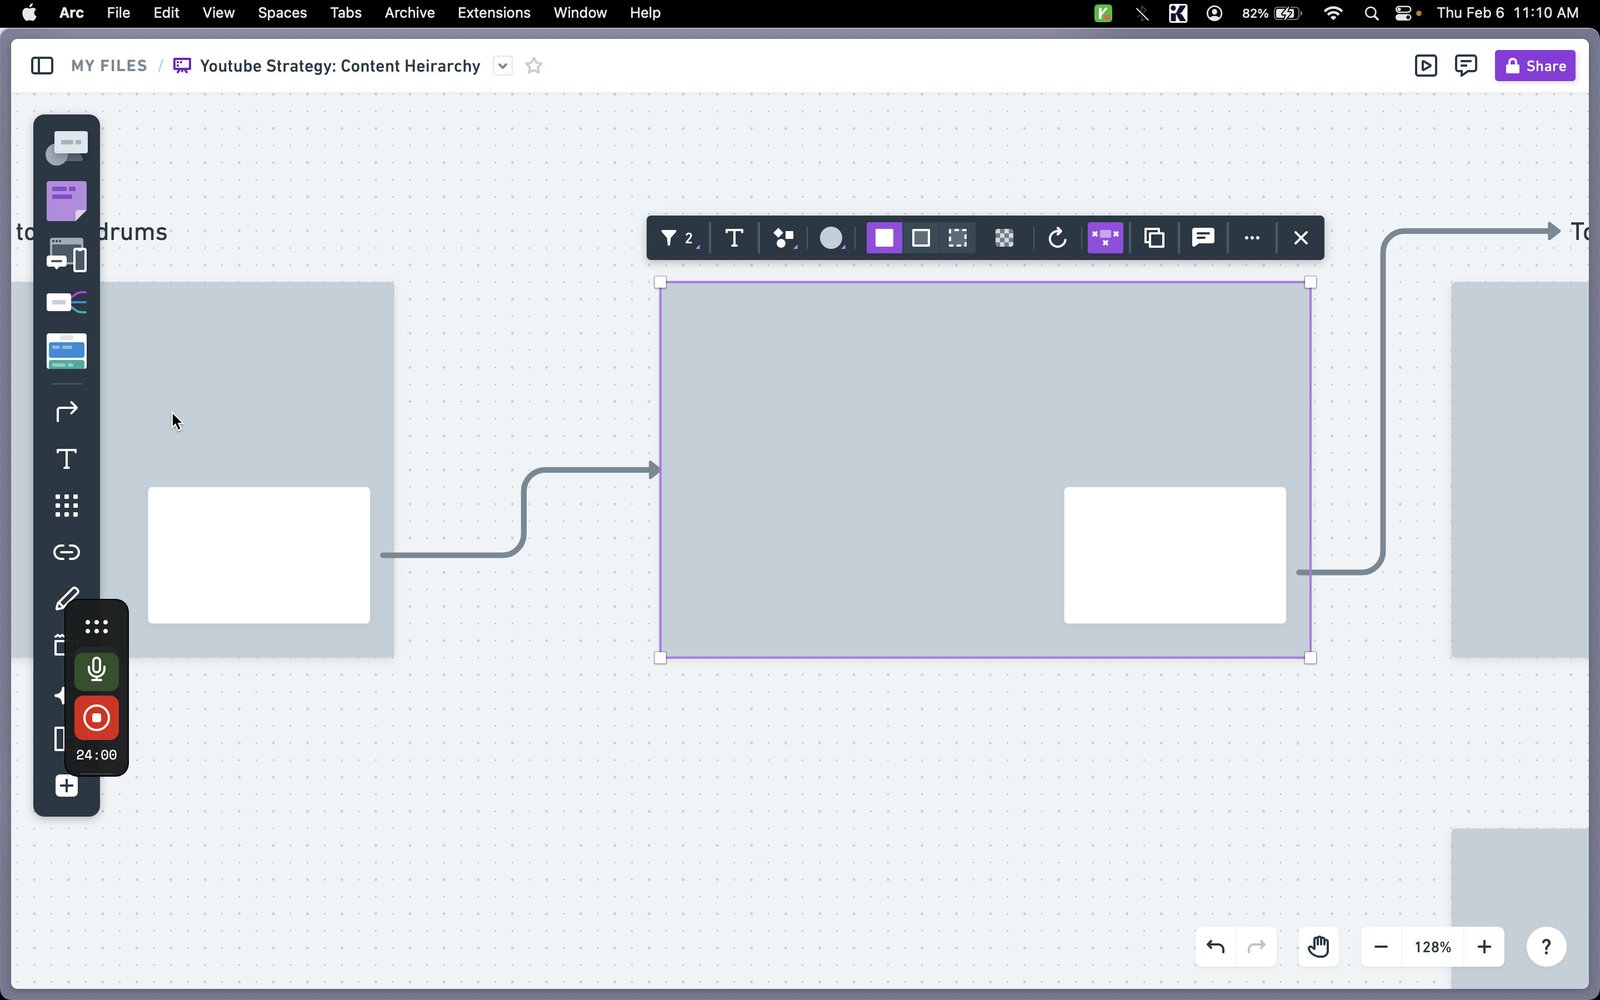Select the Text tool in left sidebar
Viewport: 1600px width, 1000px height.
coord(66,459)
